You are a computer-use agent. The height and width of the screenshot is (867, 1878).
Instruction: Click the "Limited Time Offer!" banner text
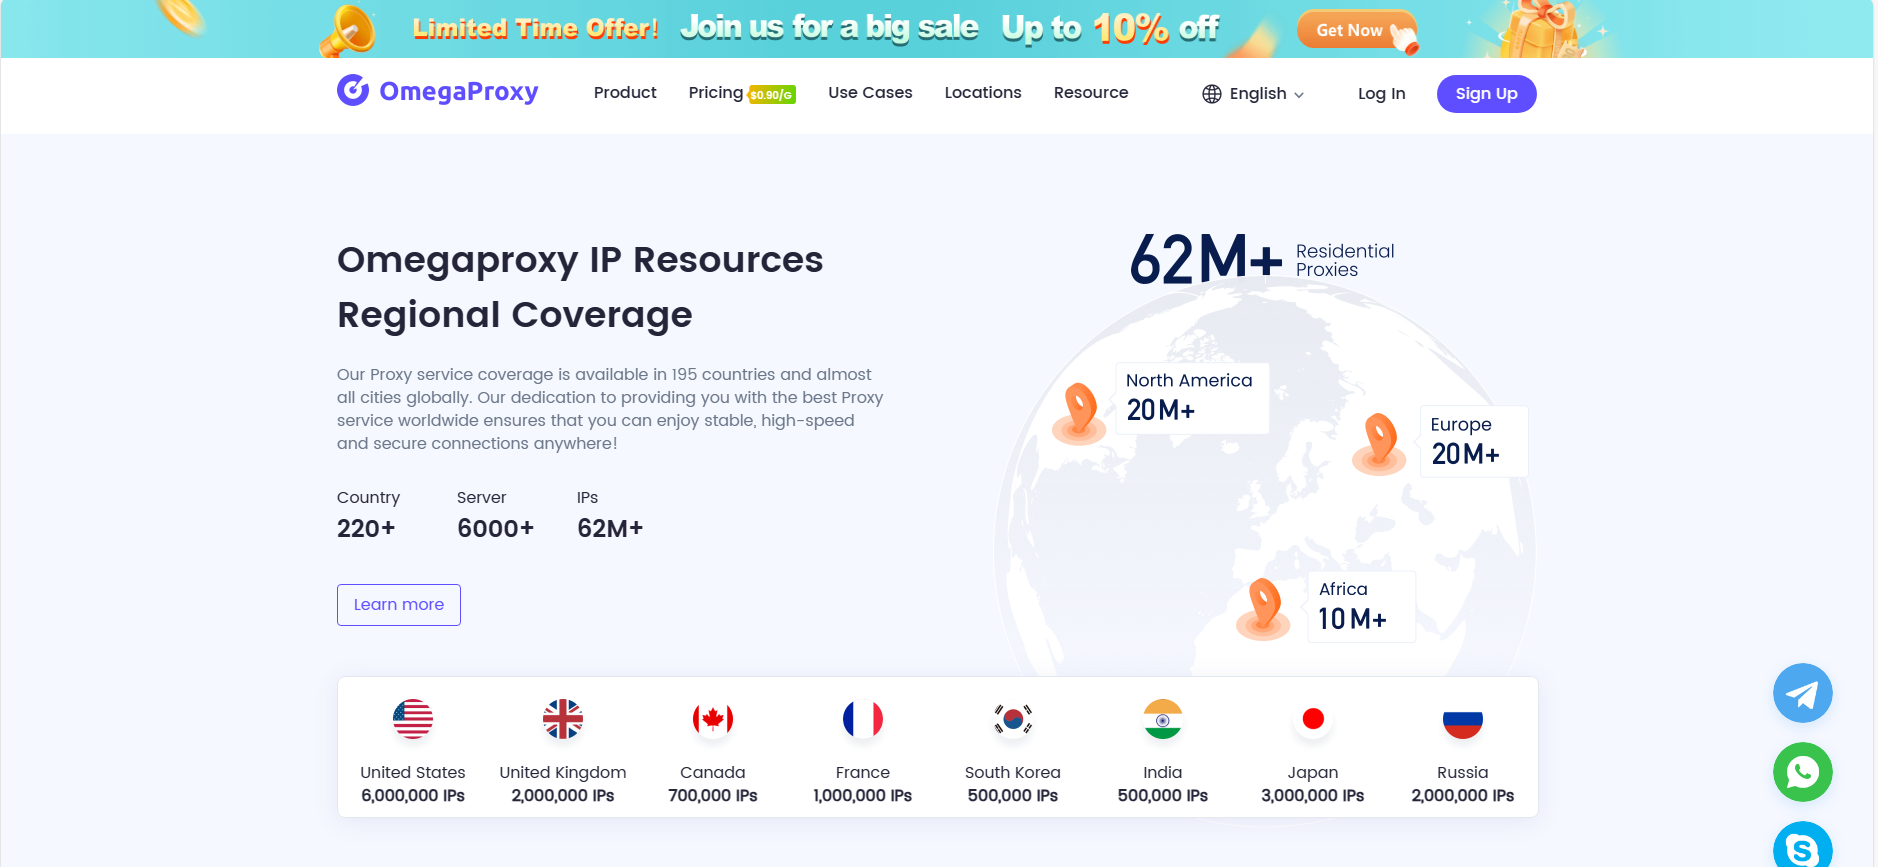[x=535, y=28]
